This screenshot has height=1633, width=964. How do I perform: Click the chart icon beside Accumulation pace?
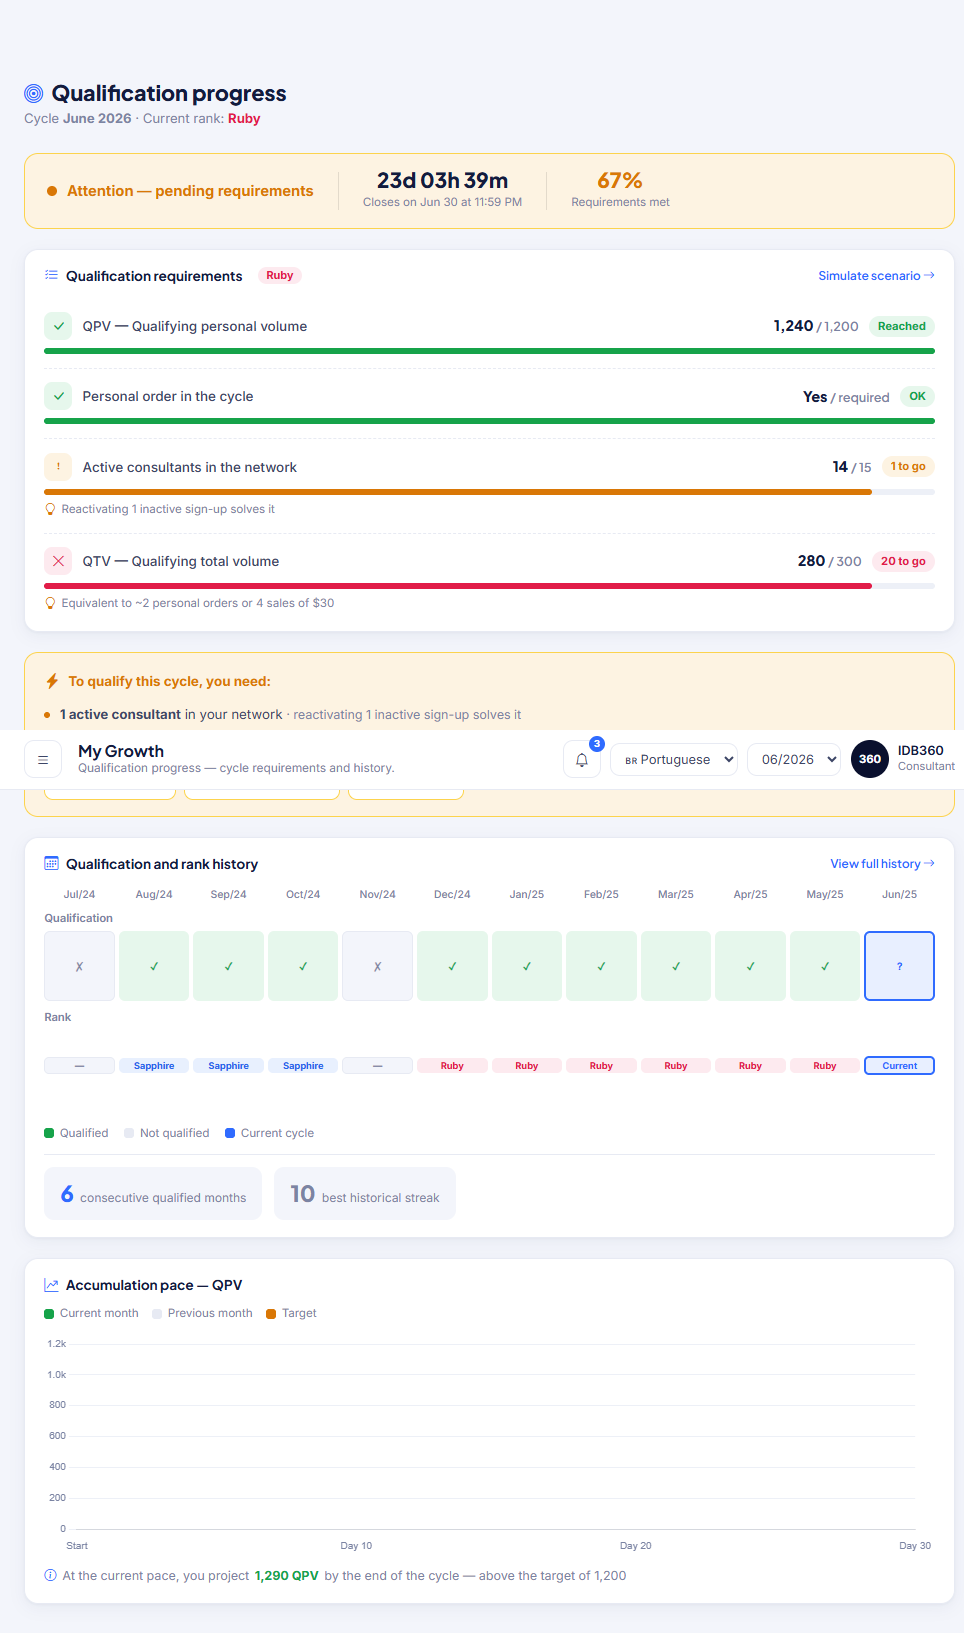51,1285
